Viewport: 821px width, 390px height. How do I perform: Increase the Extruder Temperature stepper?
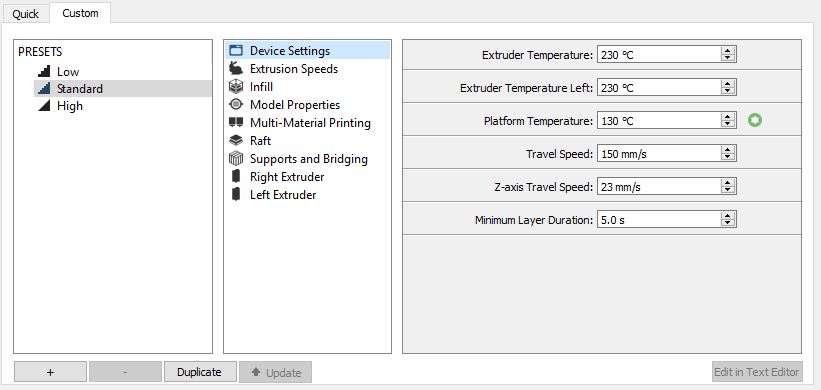click(728, 50)
